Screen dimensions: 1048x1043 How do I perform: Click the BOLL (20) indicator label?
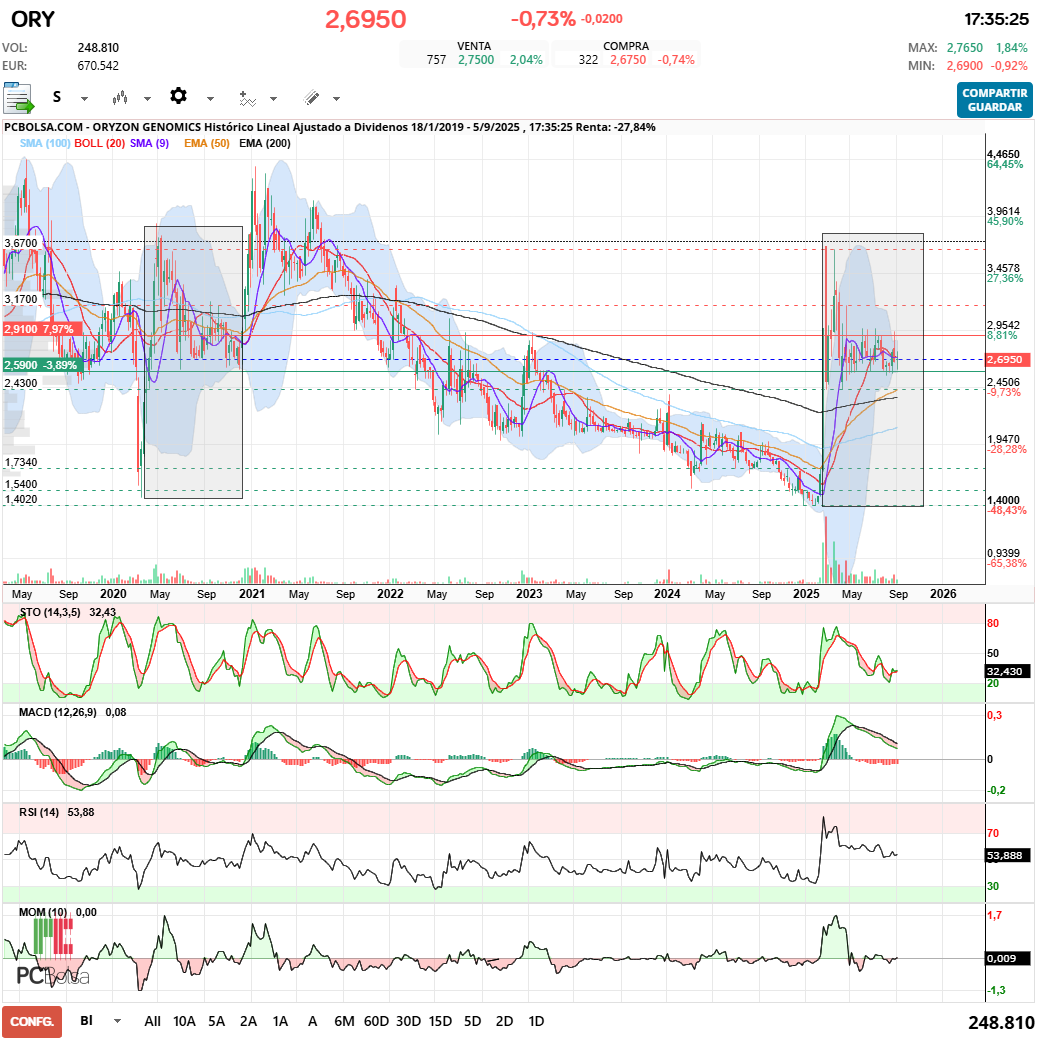click(x=100, y=143)
